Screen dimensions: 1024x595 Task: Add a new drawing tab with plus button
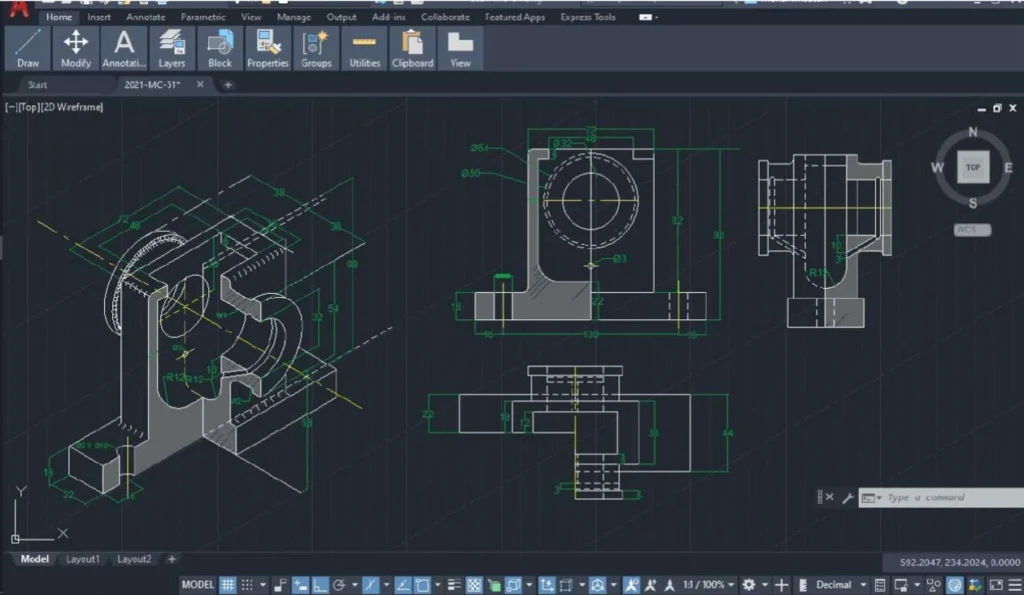[x=228, y=85]
